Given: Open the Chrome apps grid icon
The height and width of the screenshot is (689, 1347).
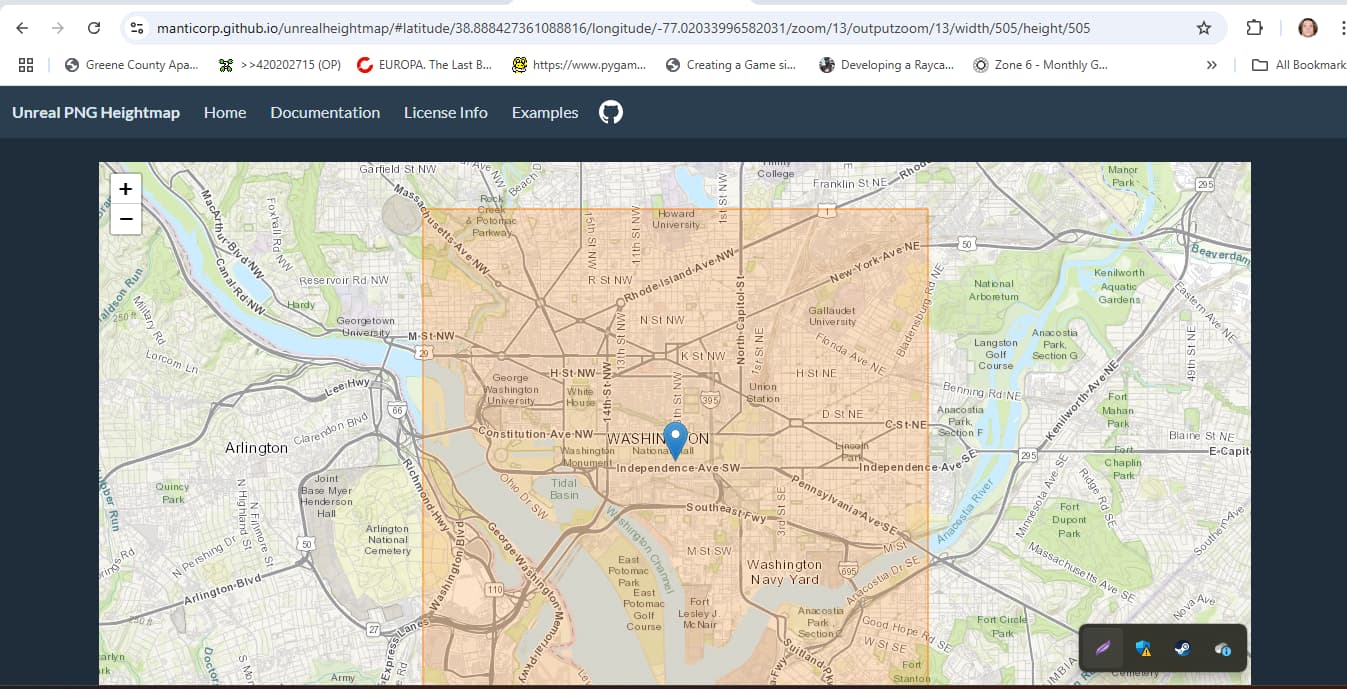Looking at the screenshot, I should click(x=26, y=65).
